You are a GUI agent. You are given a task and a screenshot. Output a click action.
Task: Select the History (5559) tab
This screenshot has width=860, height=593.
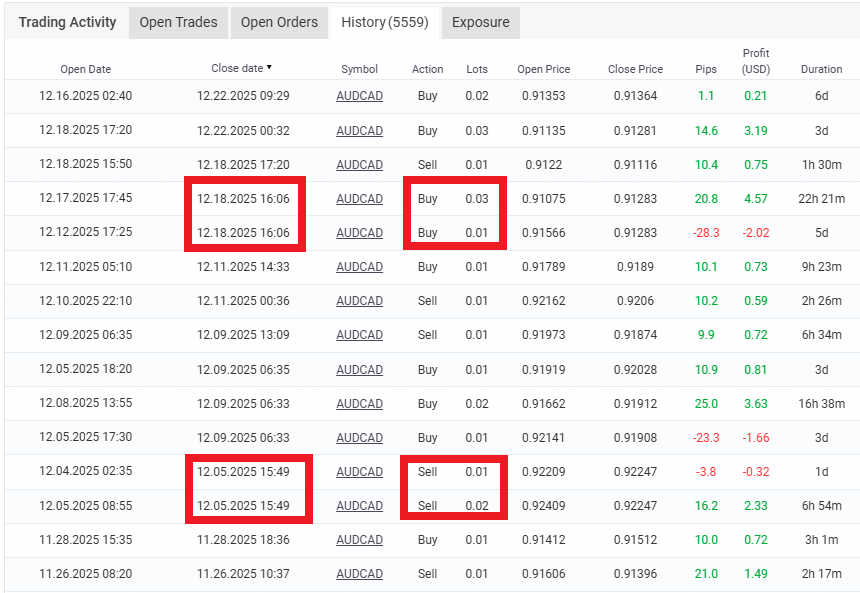pyautogui.click(x=385, y=21)
